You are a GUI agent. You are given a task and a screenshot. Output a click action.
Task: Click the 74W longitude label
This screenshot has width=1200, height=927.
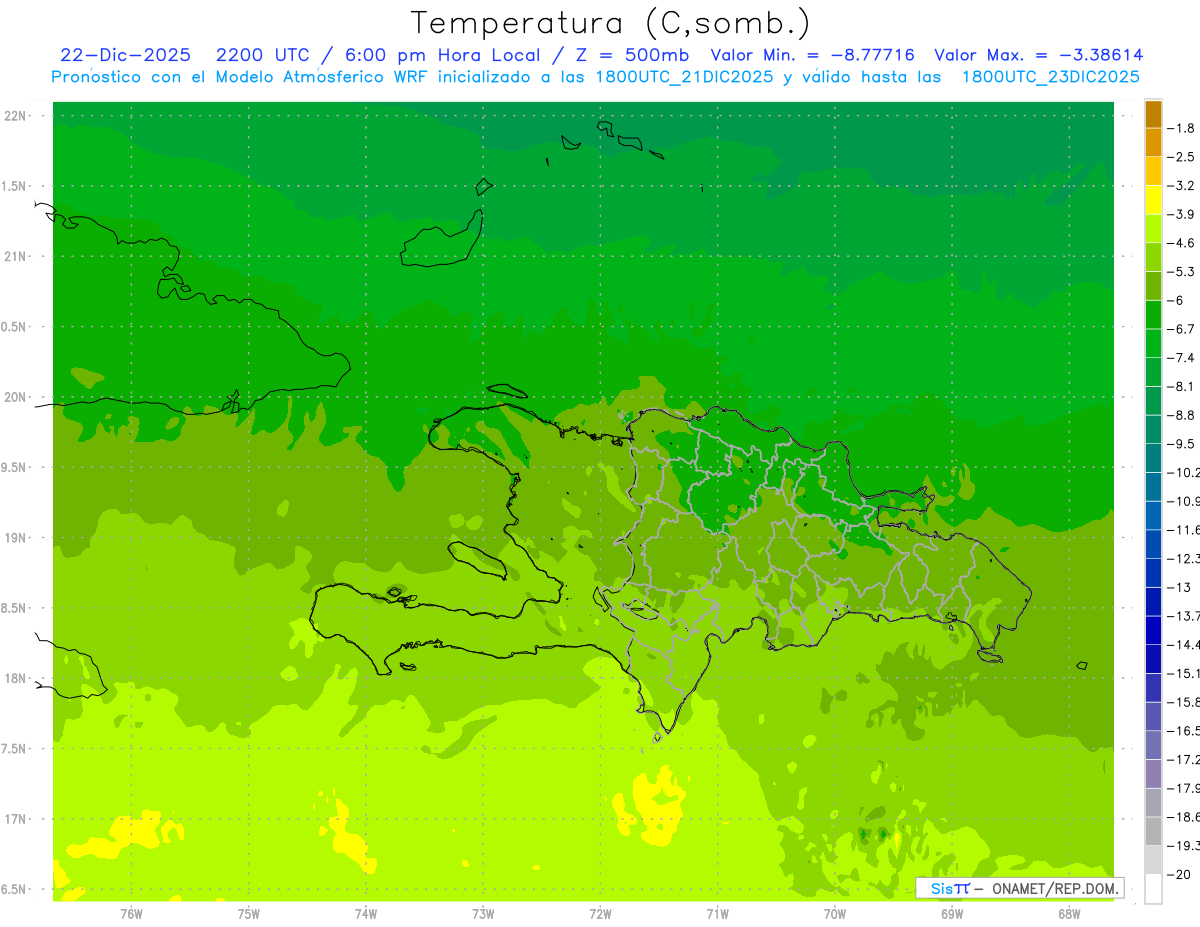click(x=366, y=913)
